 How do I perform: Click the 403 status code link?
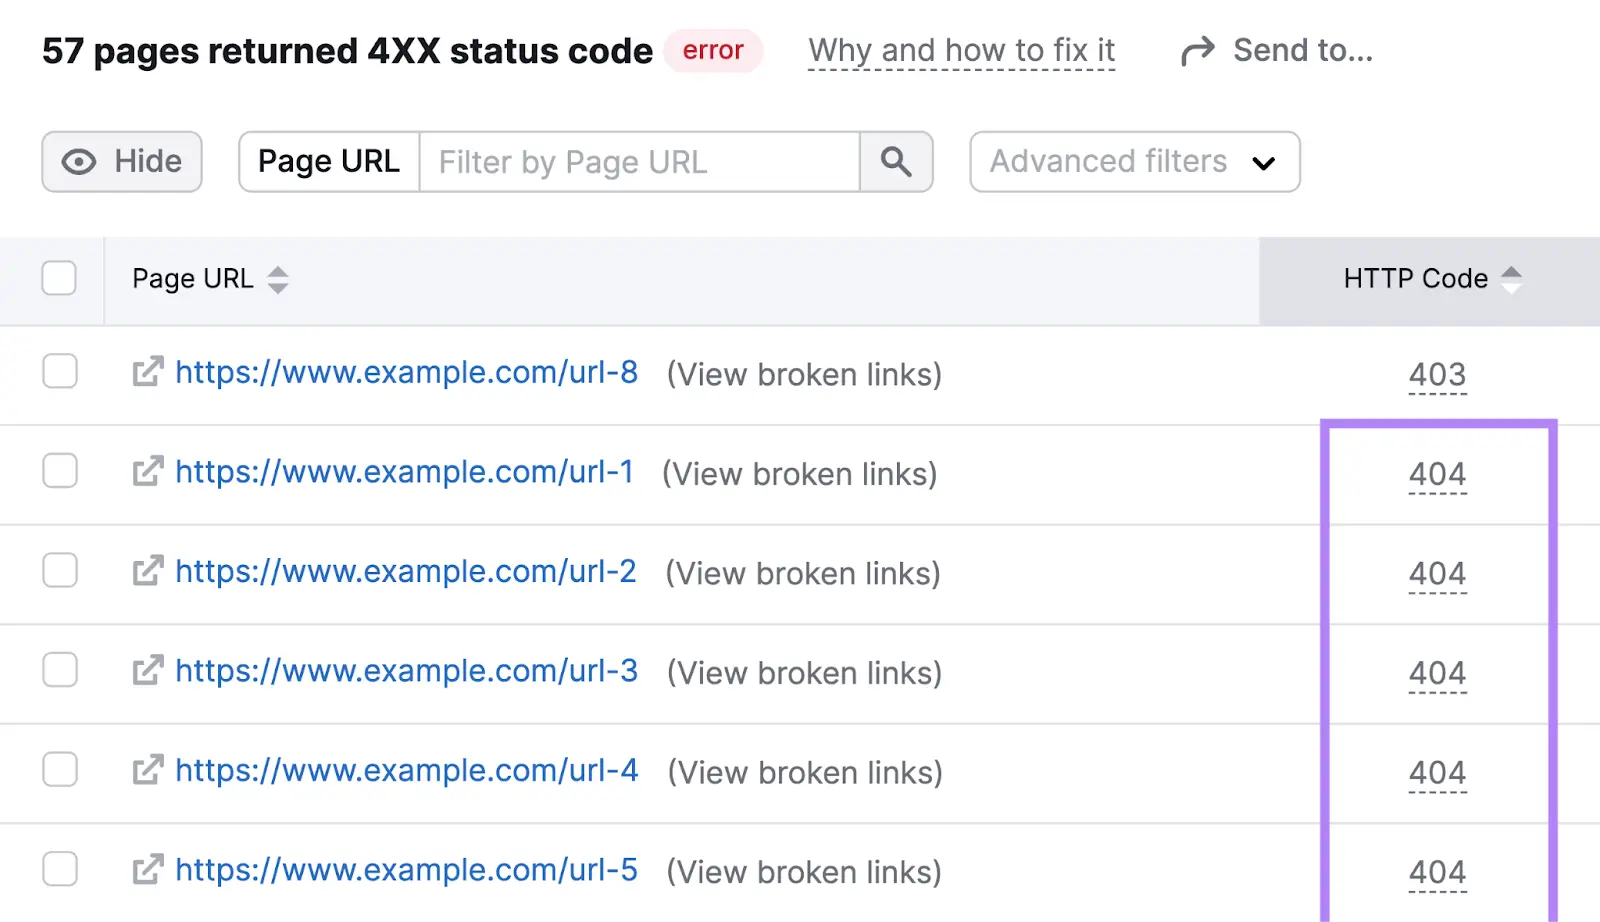1437,374
